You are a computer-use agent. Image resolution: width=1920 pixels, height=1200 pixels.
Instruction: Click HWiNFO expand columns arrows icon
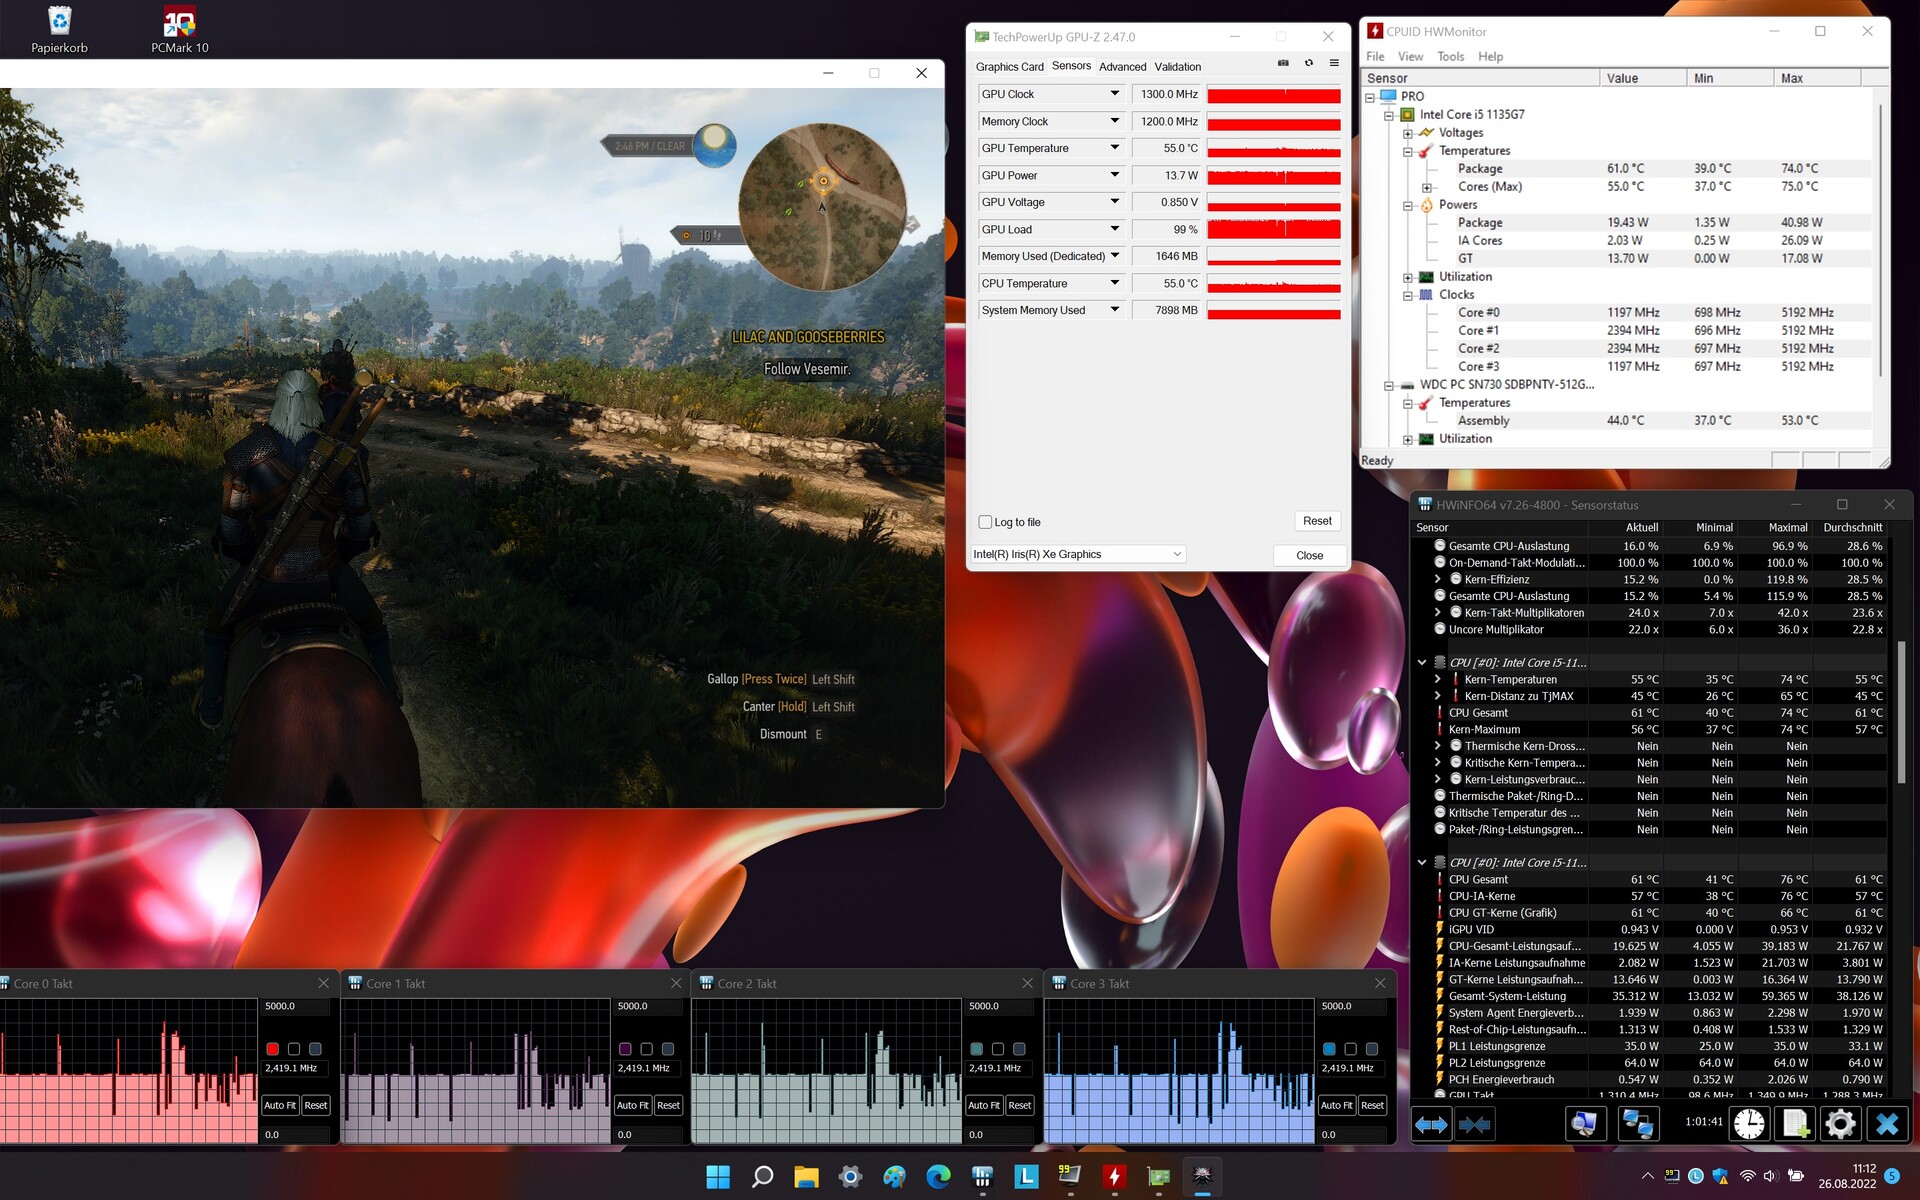1431,1124
